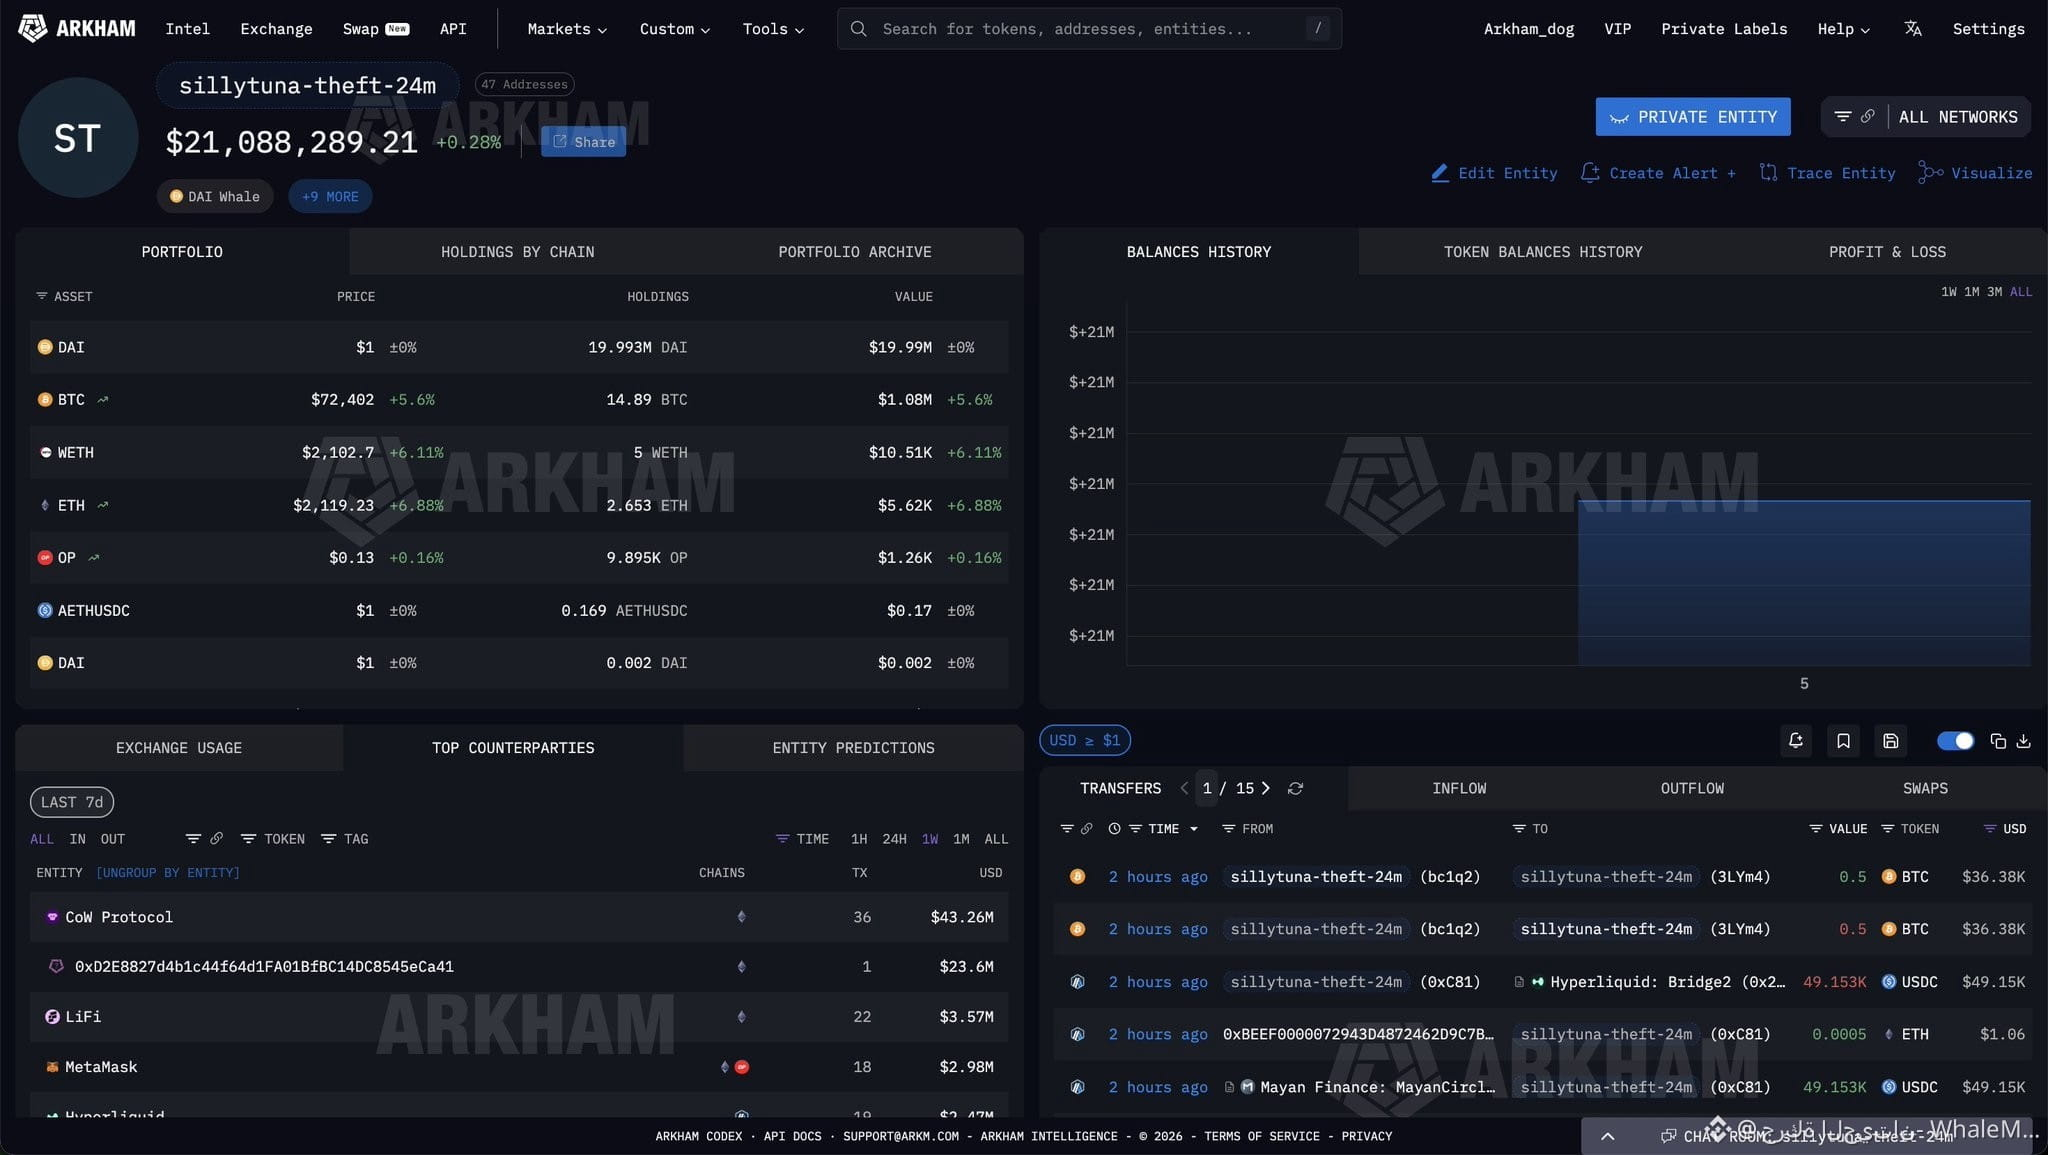The height and width of the screenshot is (1155, 2048).
Task: Click the Arkham logo icon
Action: [32, 28]
